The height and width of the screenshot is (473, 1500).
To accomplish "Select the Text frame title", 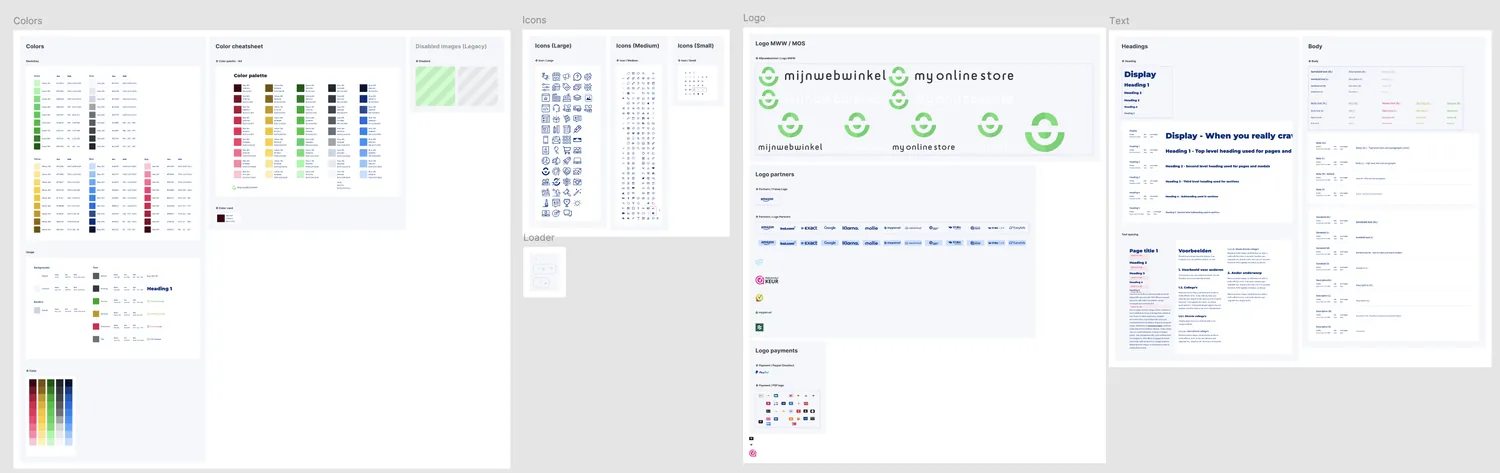I will [x=1119, y=21].
